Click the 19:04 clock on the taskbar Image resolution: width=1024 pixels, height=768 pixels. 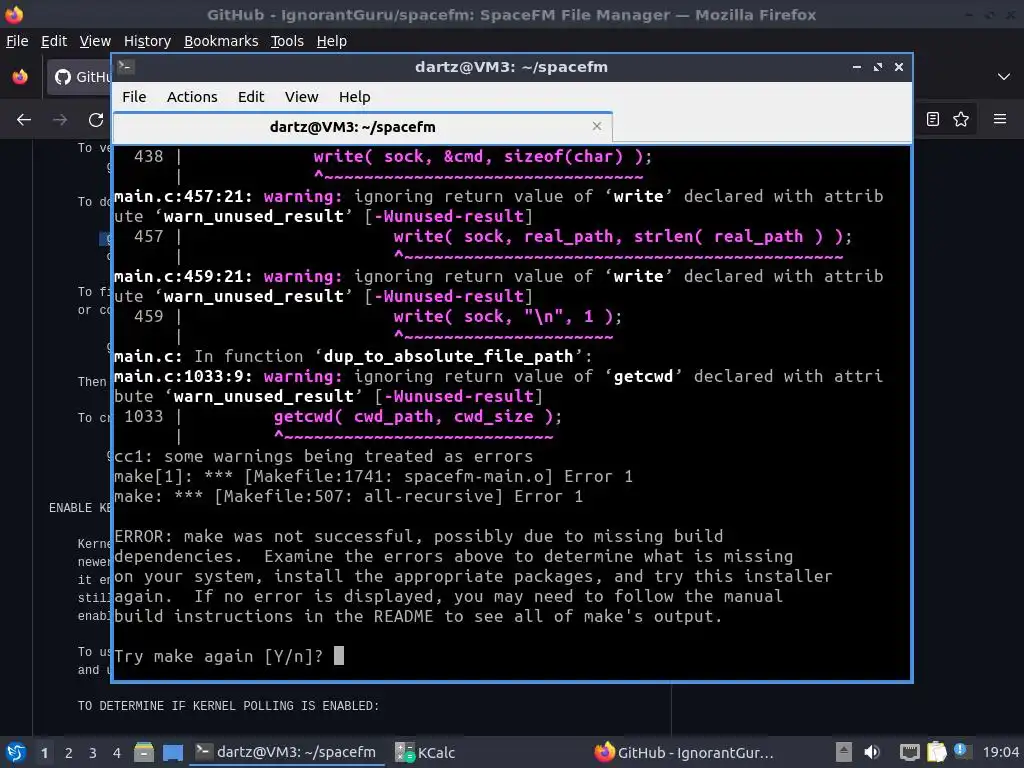[x=1000, y=752]
